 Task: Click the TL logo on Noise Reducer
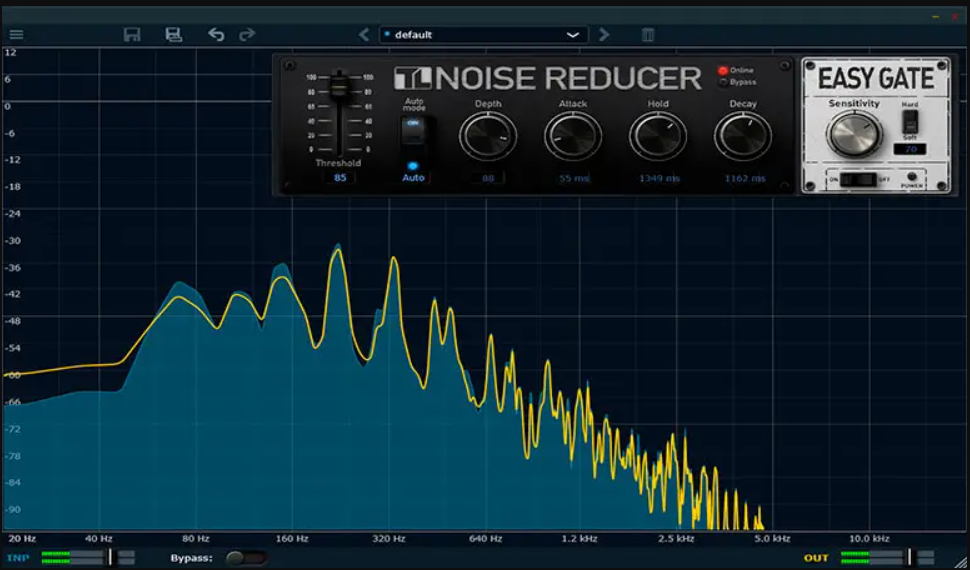click(x=414, y=79)
